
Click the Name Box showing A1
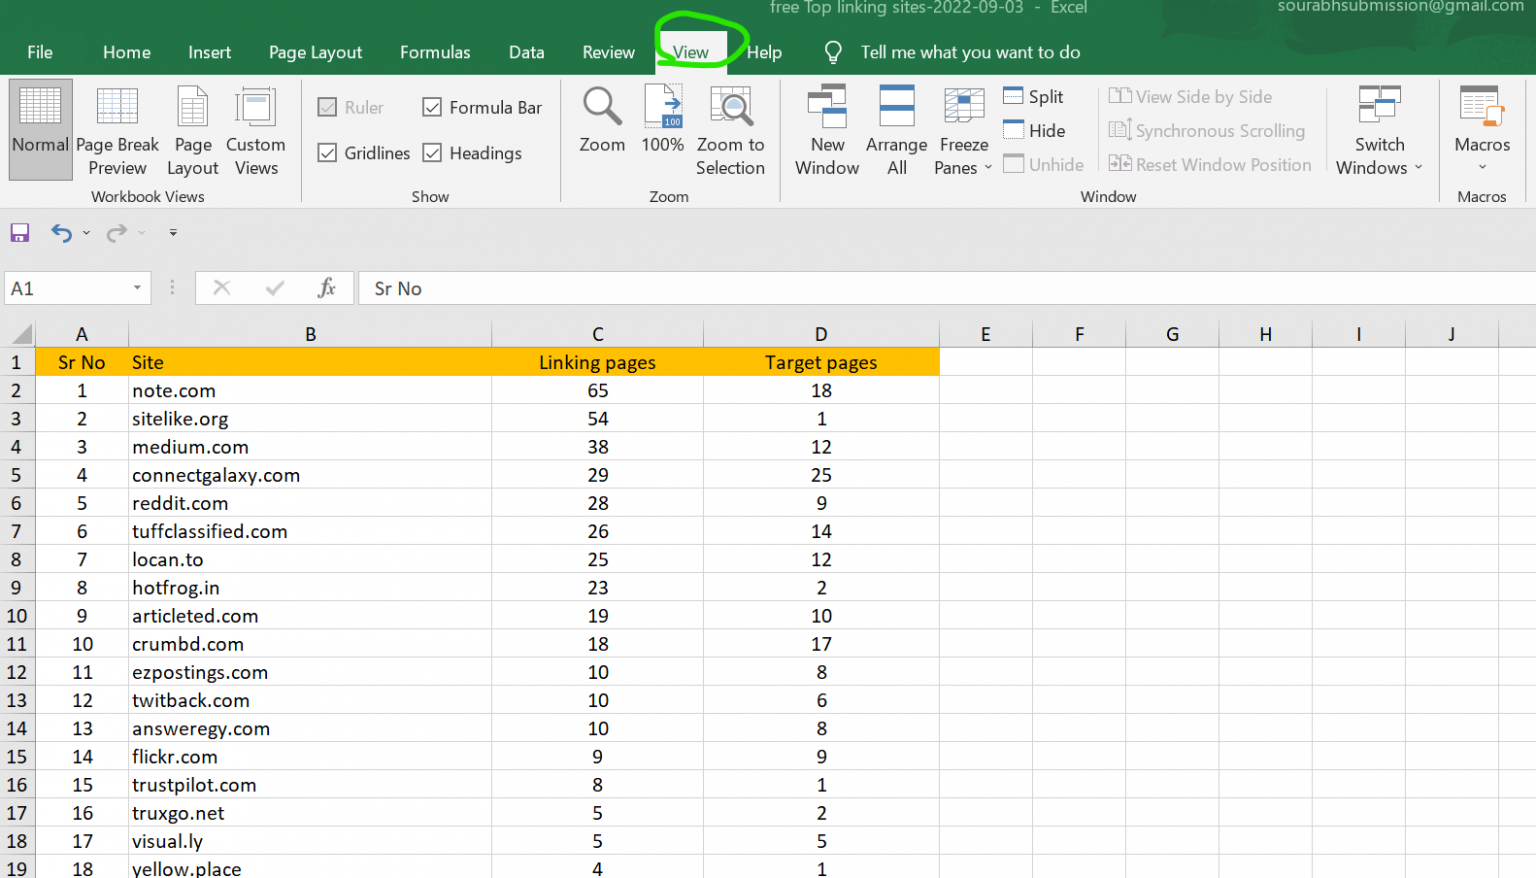pyautogui.click(x=66, y=288)
